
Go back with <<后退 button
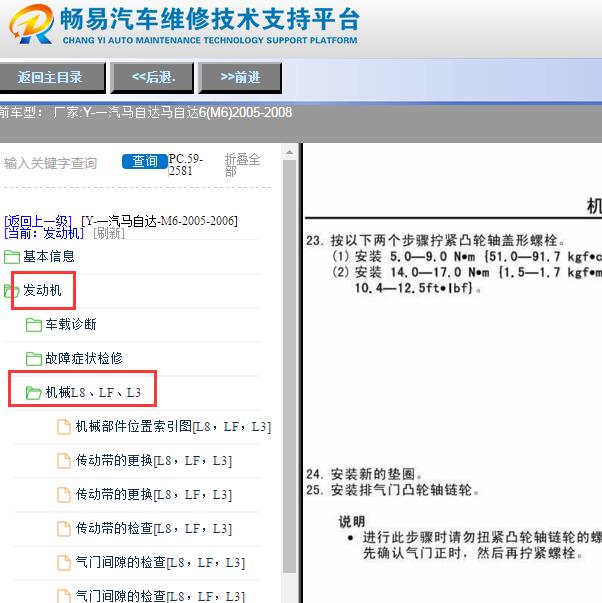(x=152, y=78)
